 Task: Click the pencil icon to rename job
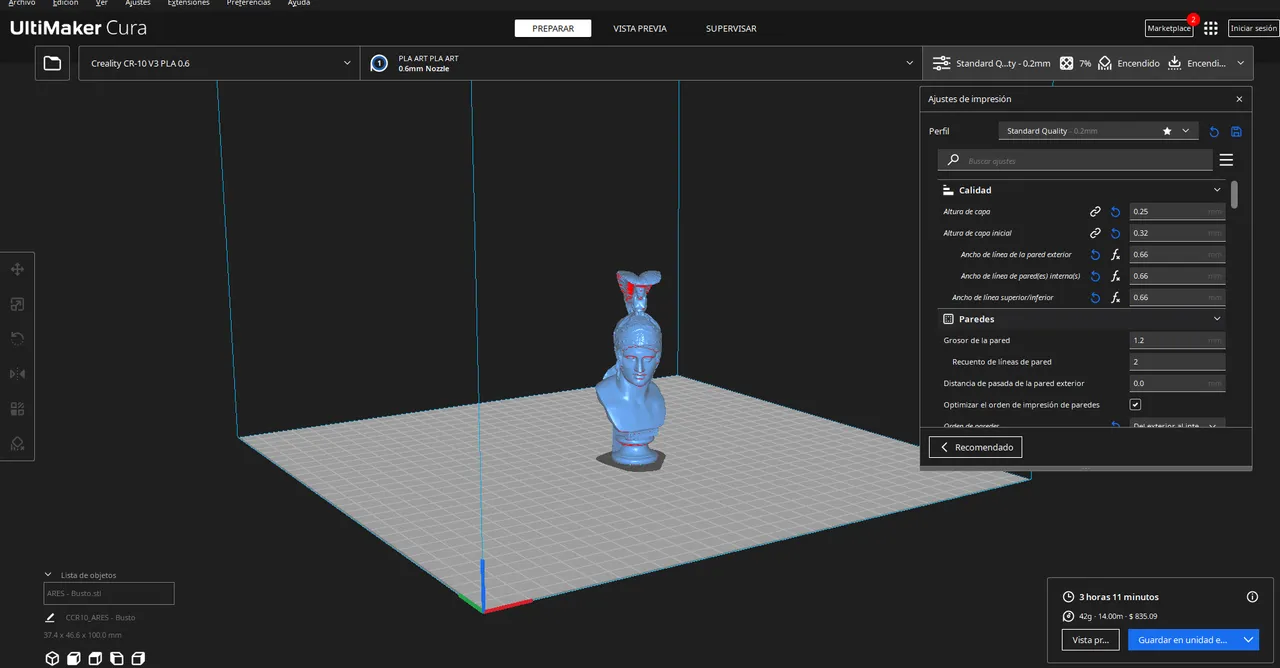click(50, 617)
